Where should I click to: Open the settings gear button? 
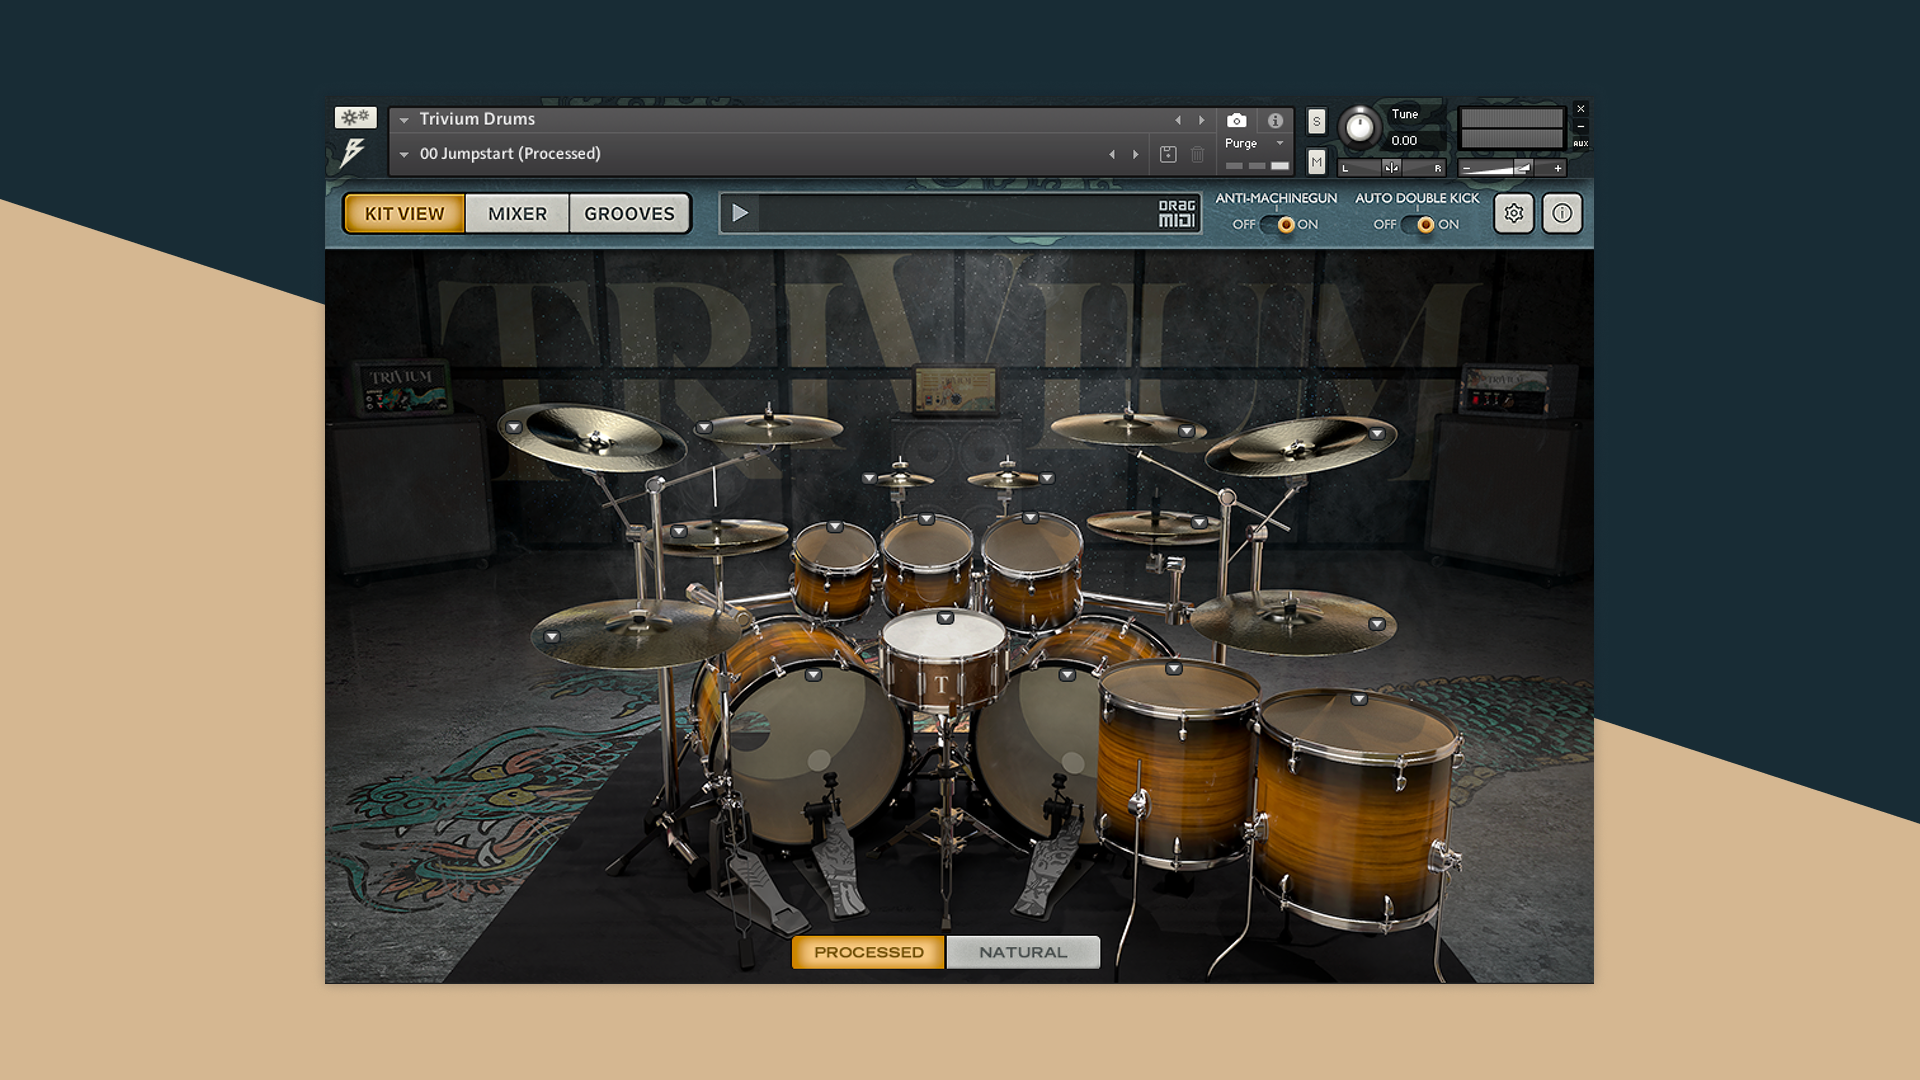pos(1513,213)
